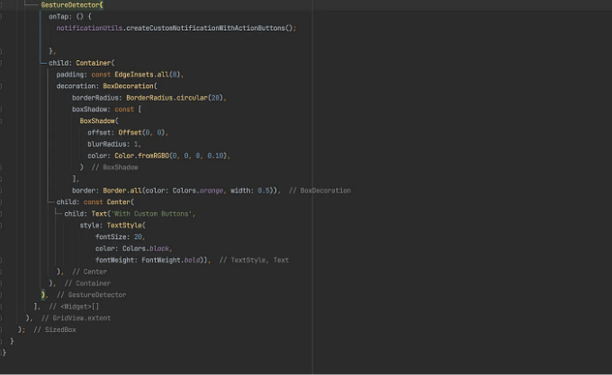
Task: Click the BoxShadow( constructor call
Action: click(99, 121)
